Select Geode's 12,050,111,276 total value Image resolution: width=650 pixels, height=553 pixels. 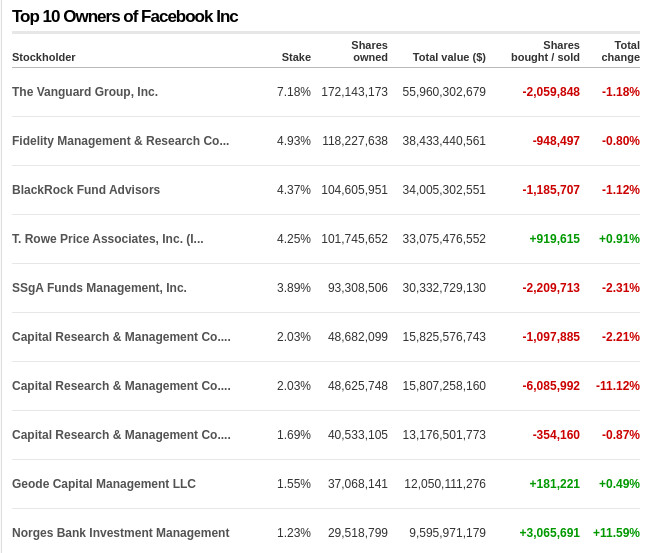pyautogui.click(x=444, y=484)
